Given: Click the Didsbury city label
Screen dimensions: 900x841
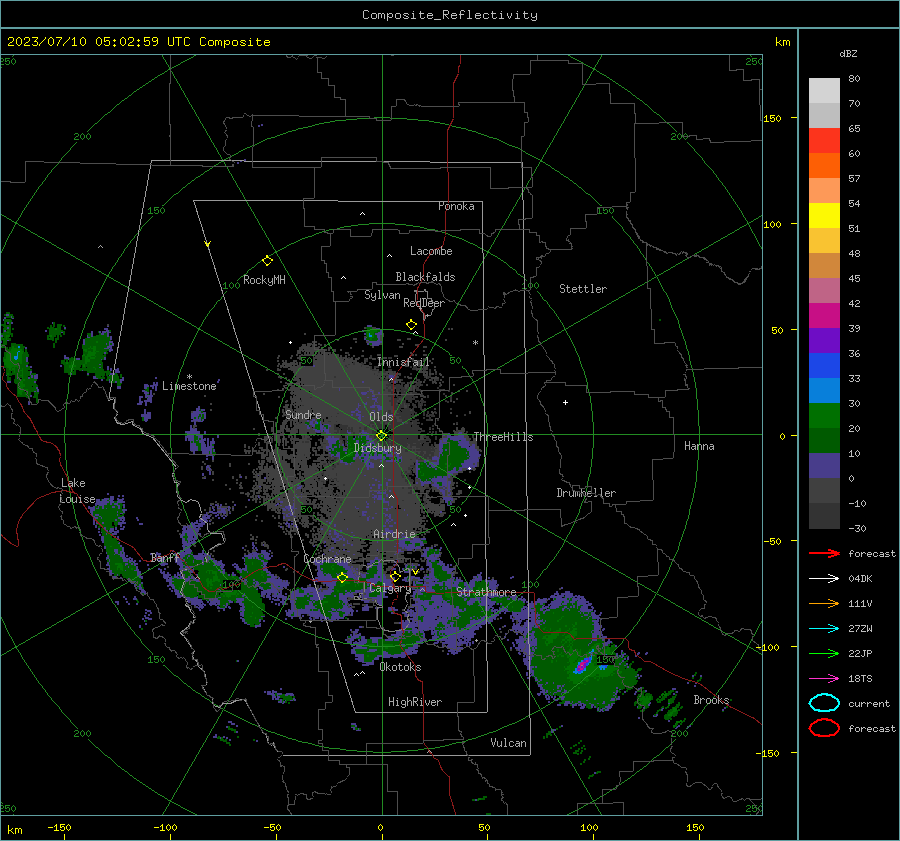Looking at the screenshot, I should [x=378, y=448].
